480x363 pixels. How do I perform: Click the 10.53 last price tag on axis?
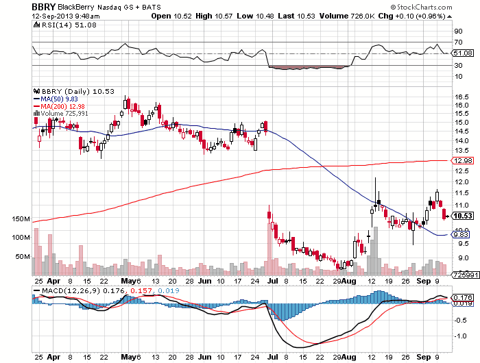coord(462,216)
